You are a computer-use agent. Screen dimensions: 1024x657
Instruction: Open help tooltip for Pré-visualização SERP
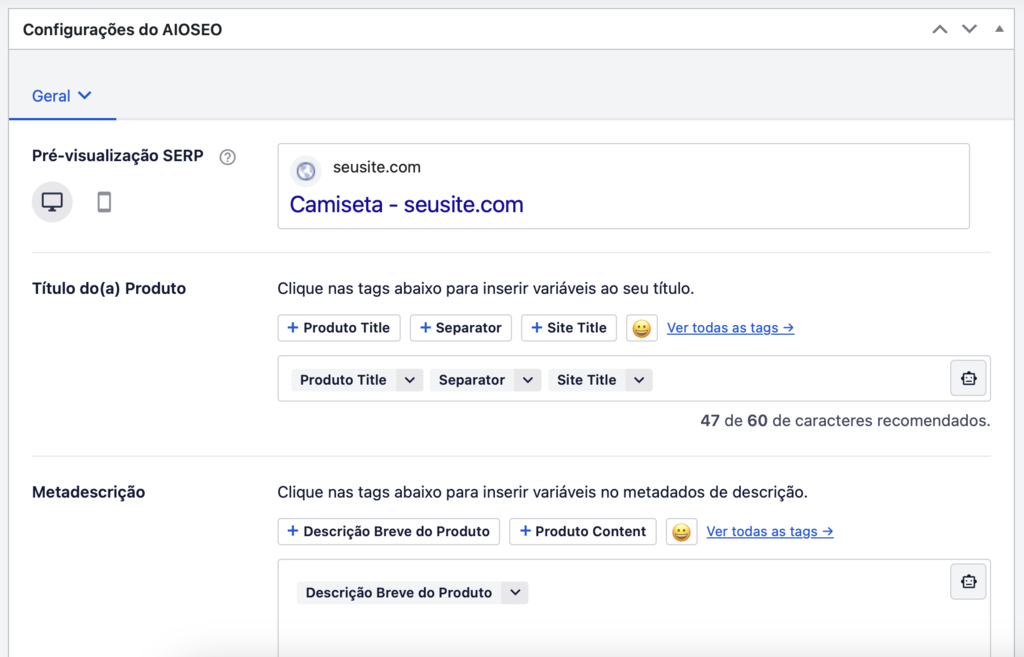click(226, 156)
